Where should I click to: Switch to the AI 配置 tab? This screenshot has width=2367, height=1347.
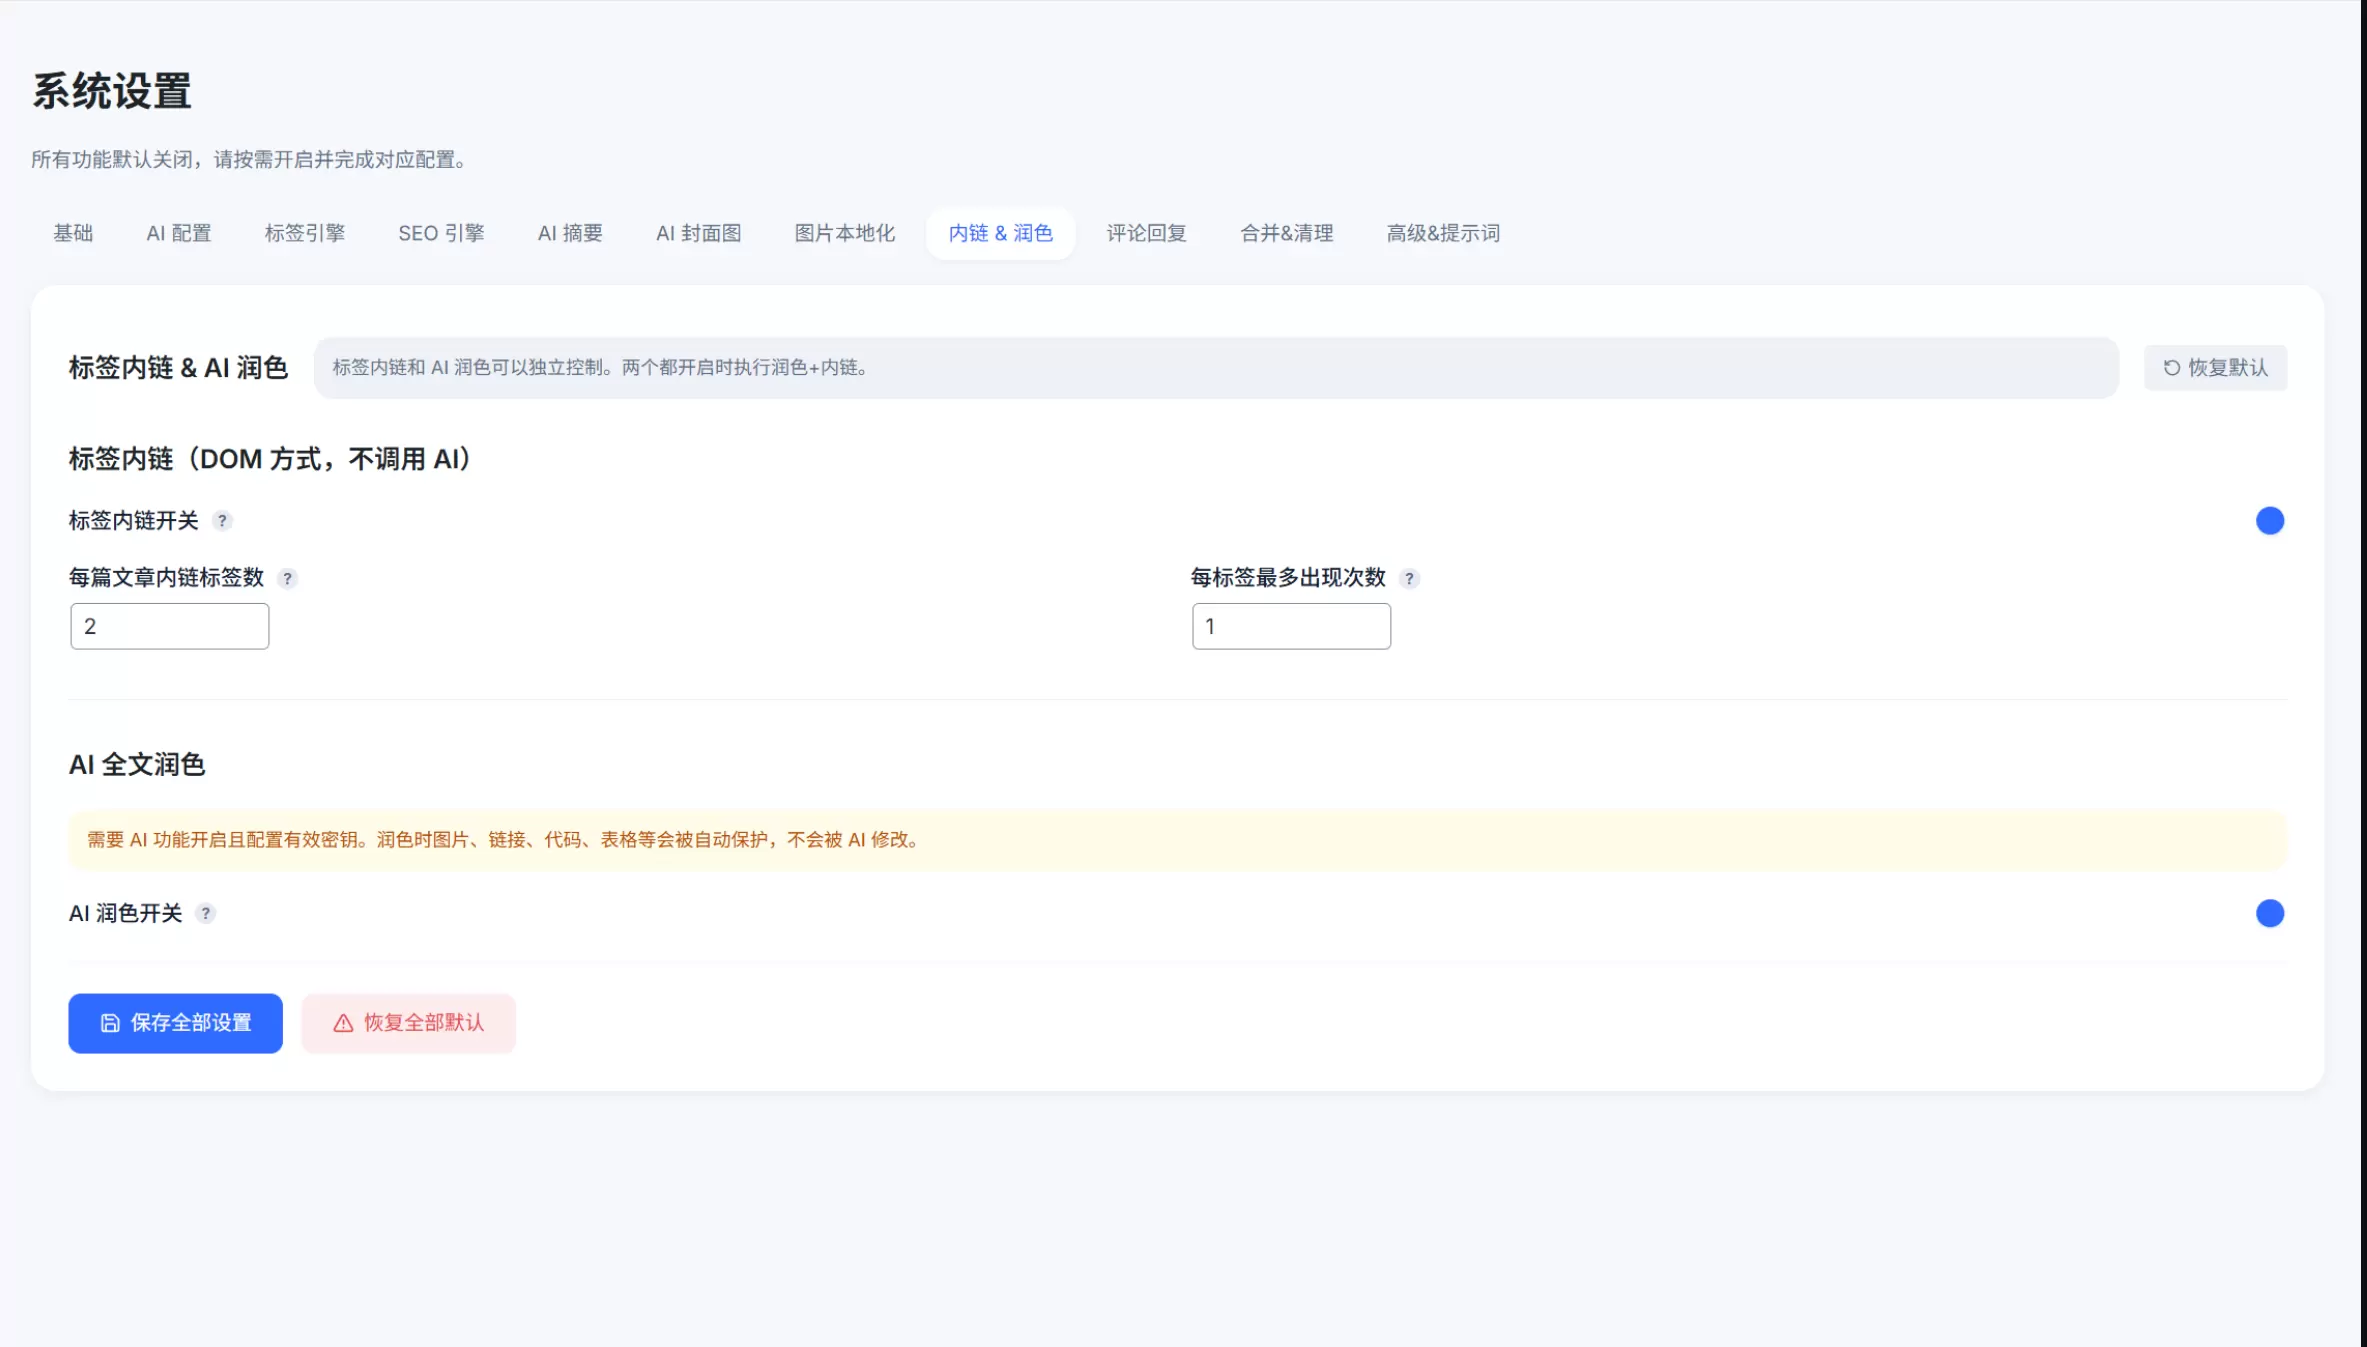[179, 233]
